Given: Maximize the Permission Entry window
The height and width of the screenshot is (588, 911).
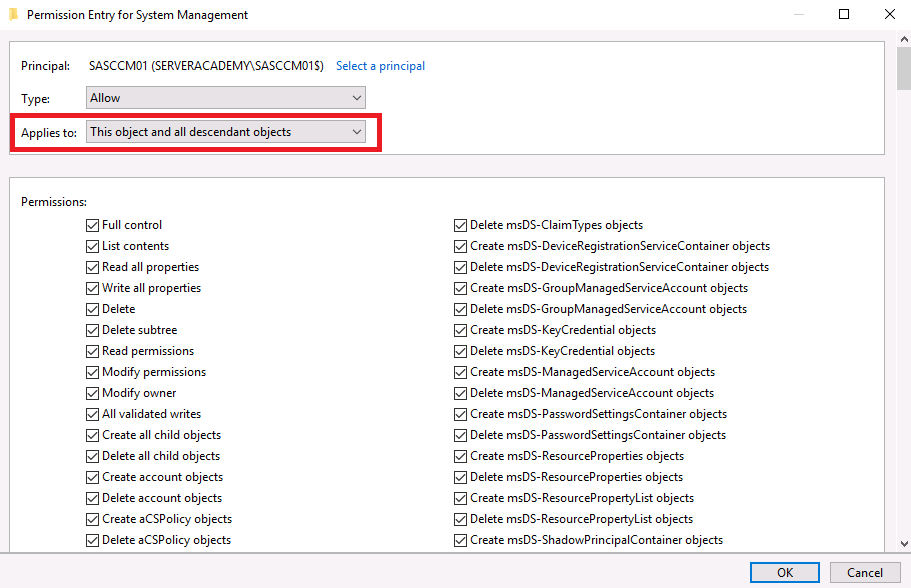Looking at the screenshot, I should tap(844, 14).
